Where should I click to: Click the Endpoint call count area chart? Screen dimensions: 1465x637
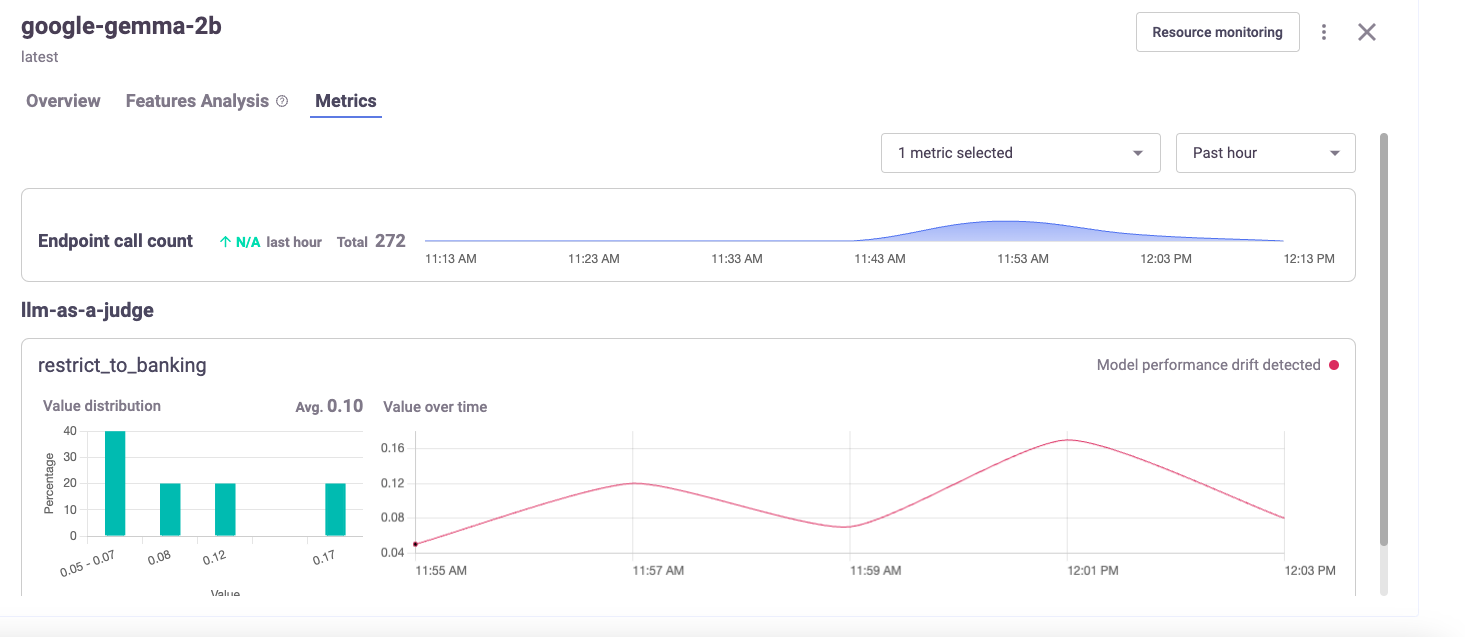853,231
